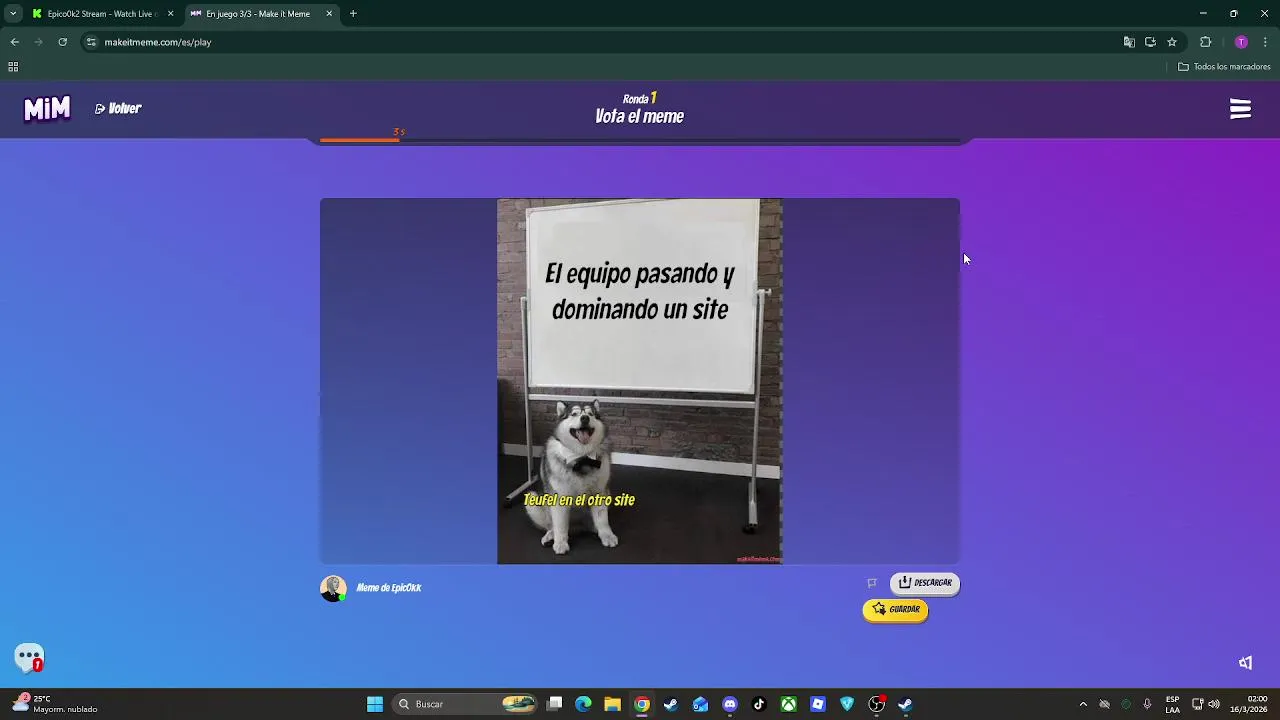Screen dimensions: 1280x720
Task: Switch the ESP LAA keyboard language
Action: tap(1172, 704)
